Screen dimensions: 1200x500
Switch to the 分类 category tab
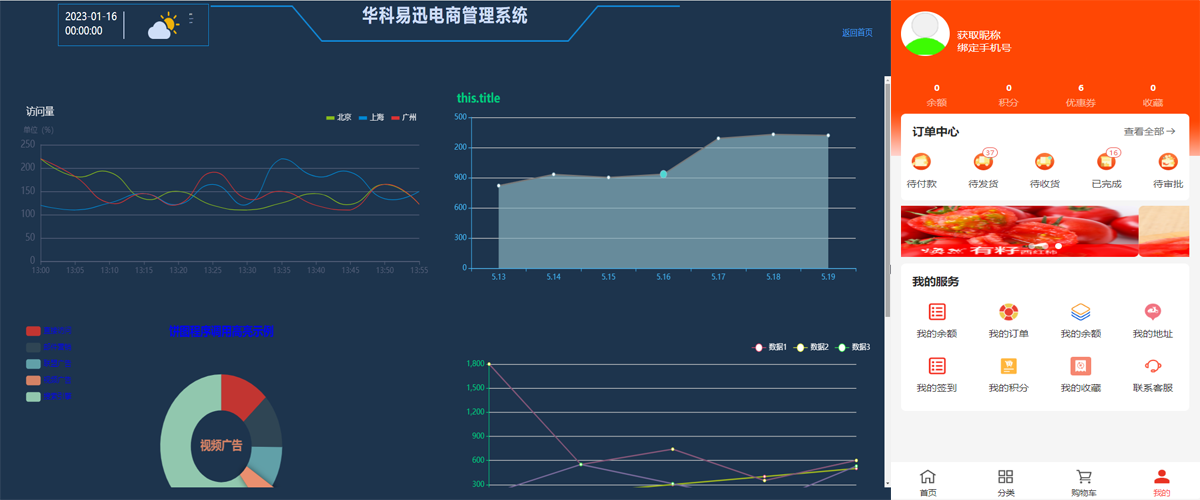(1005, 482)
